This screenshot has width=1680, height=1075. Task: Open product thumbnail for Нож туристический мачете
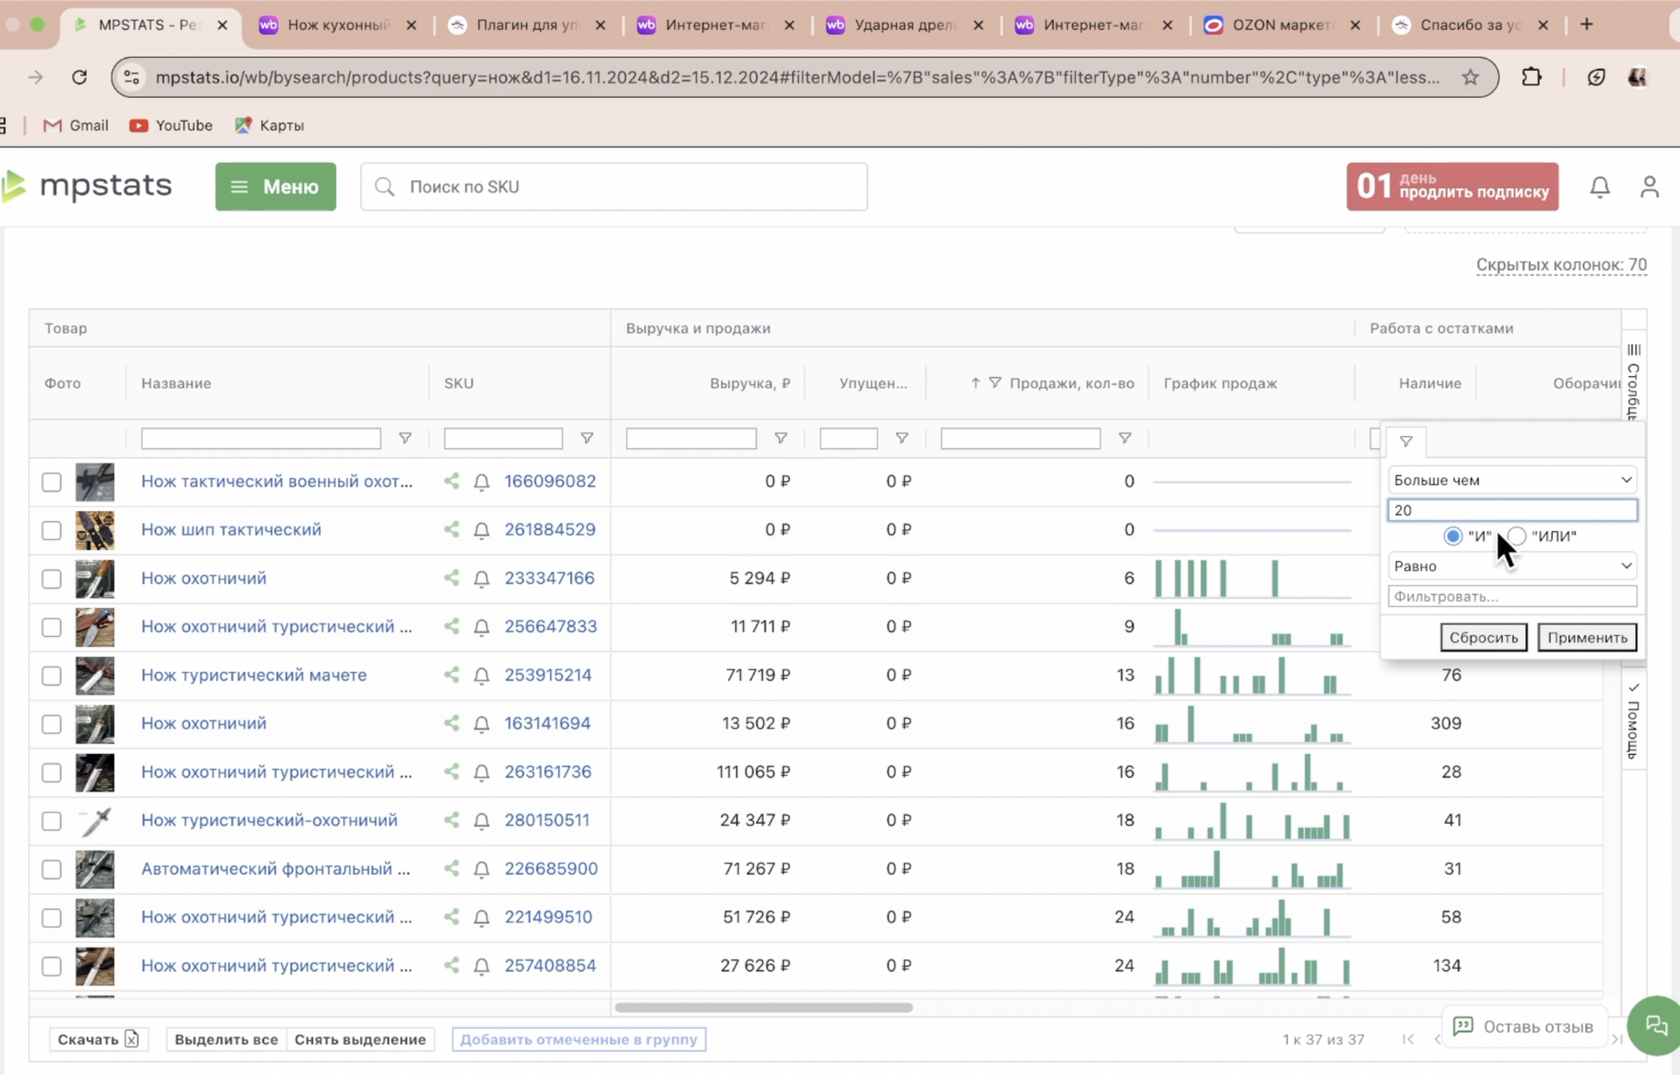click(x=95, y=676)
